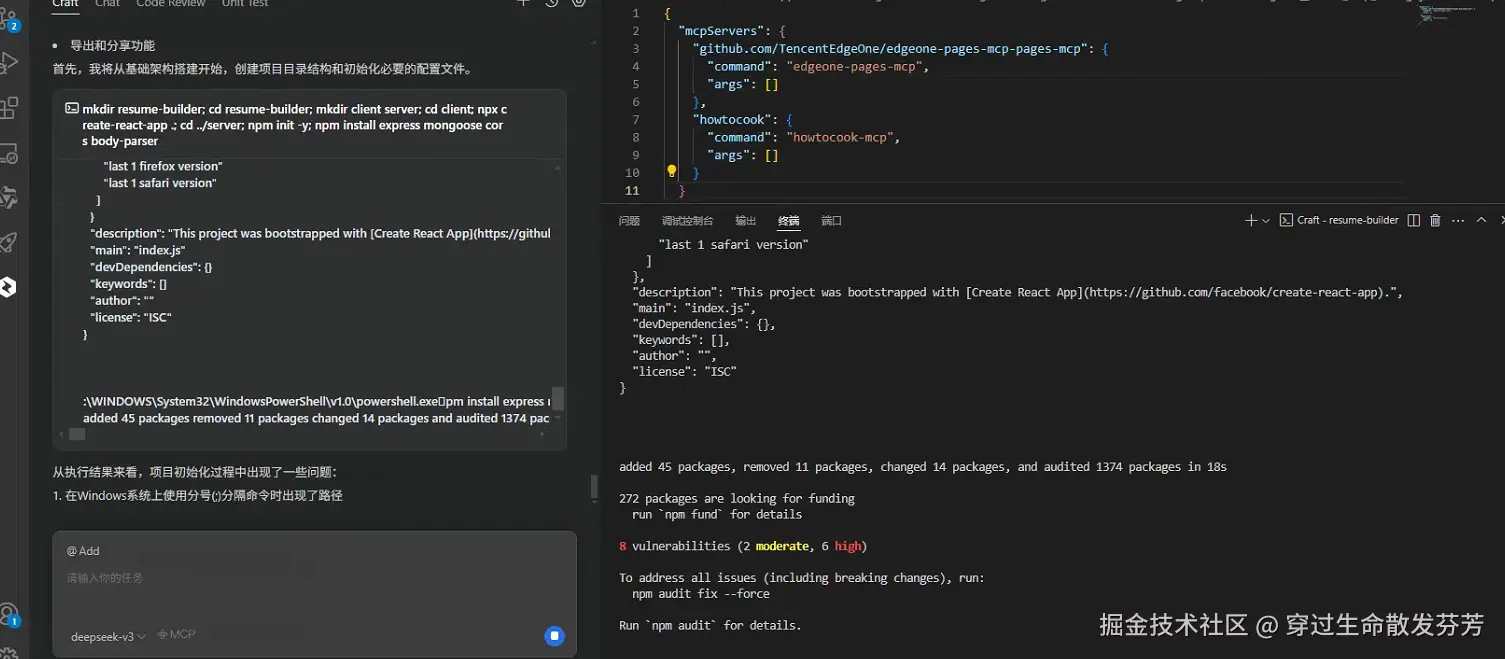Switch to the Unit Test tab
Screen dimensions: 1505x659
(x=245, y=4)
